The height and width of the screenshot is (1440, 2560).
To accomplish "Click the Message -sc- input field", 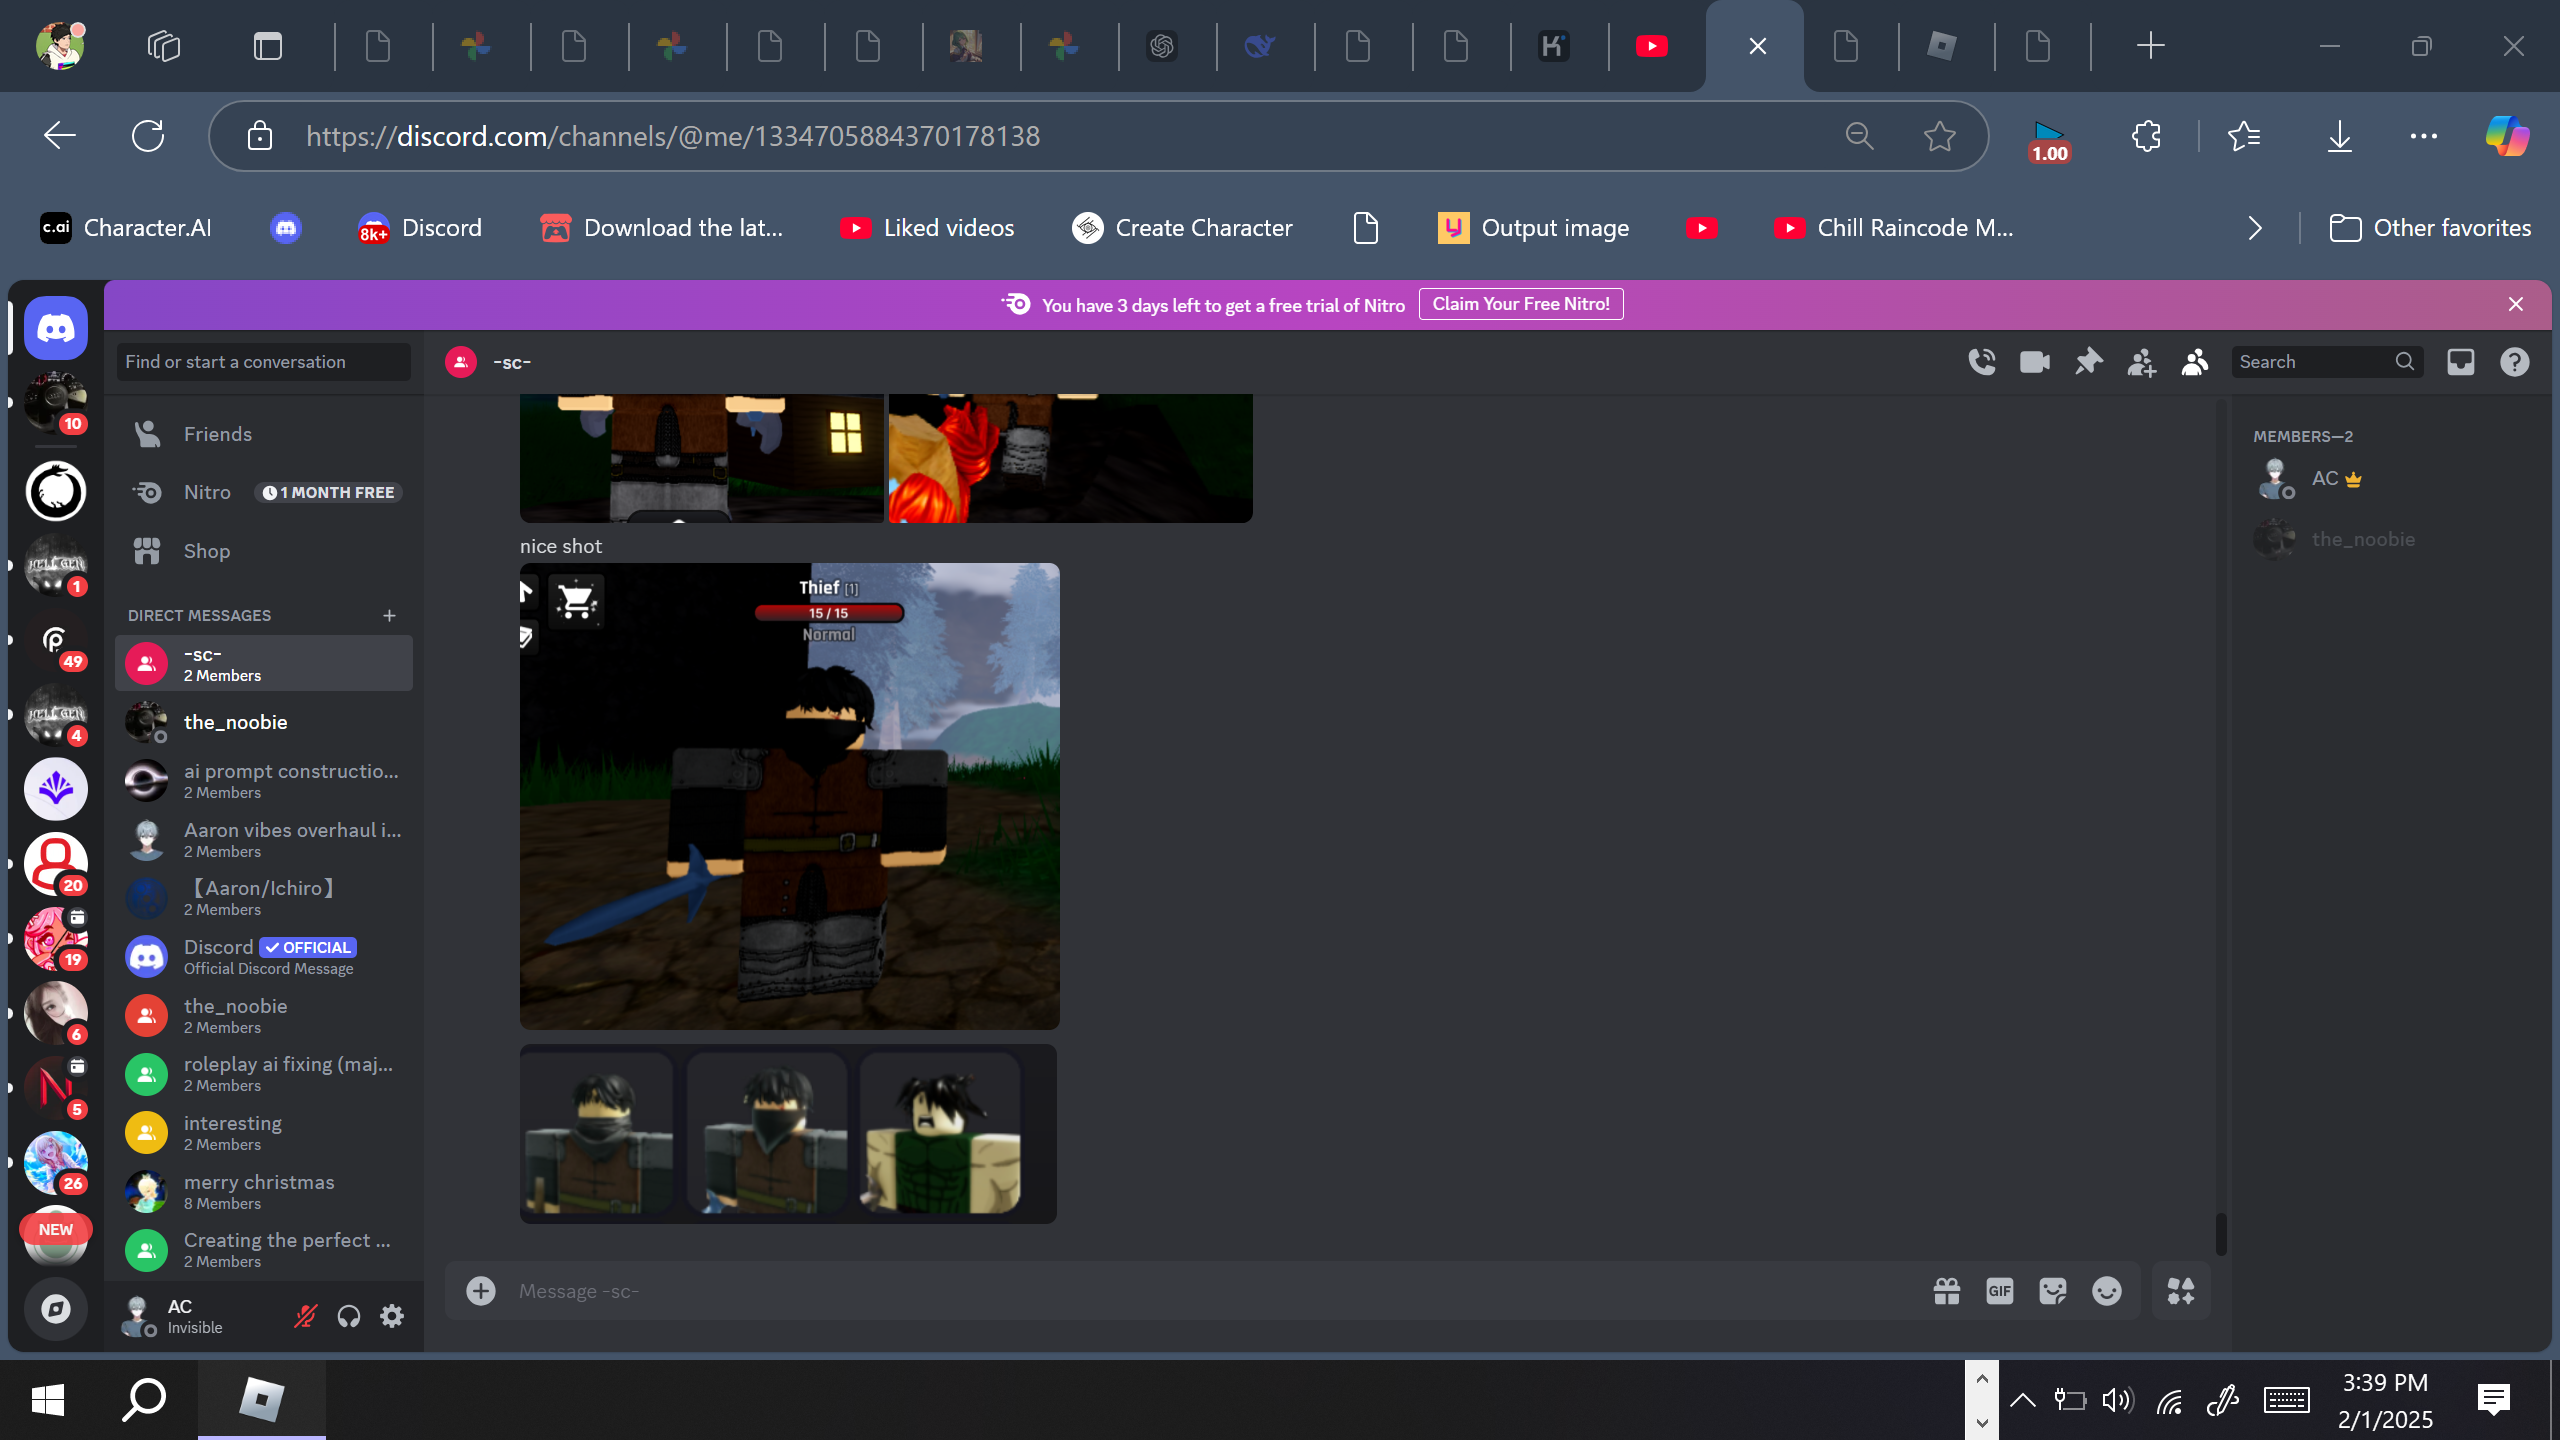I will point(1200,1291).
